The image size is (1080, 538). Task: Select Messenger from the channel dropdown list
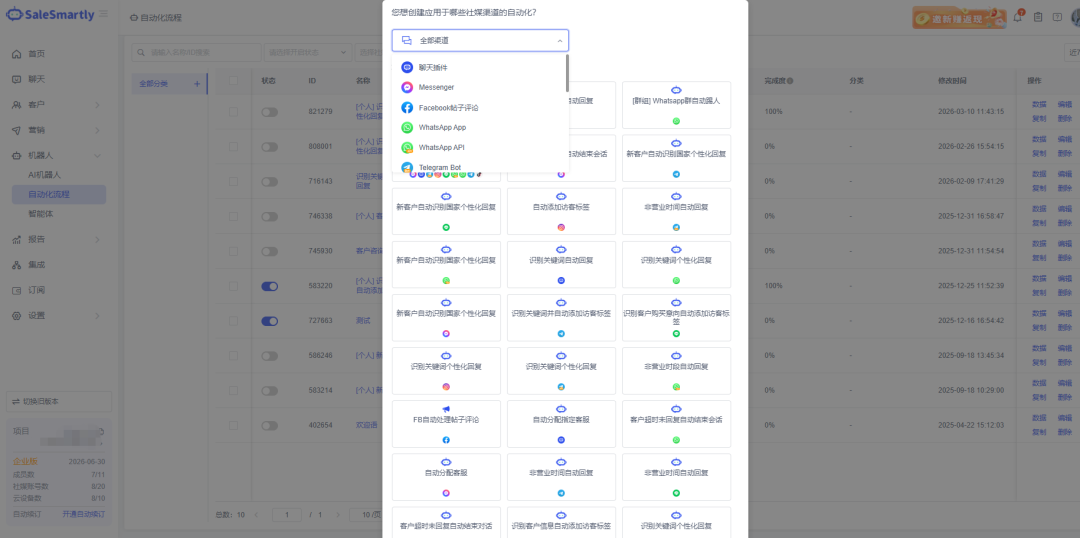coord(436,87)
